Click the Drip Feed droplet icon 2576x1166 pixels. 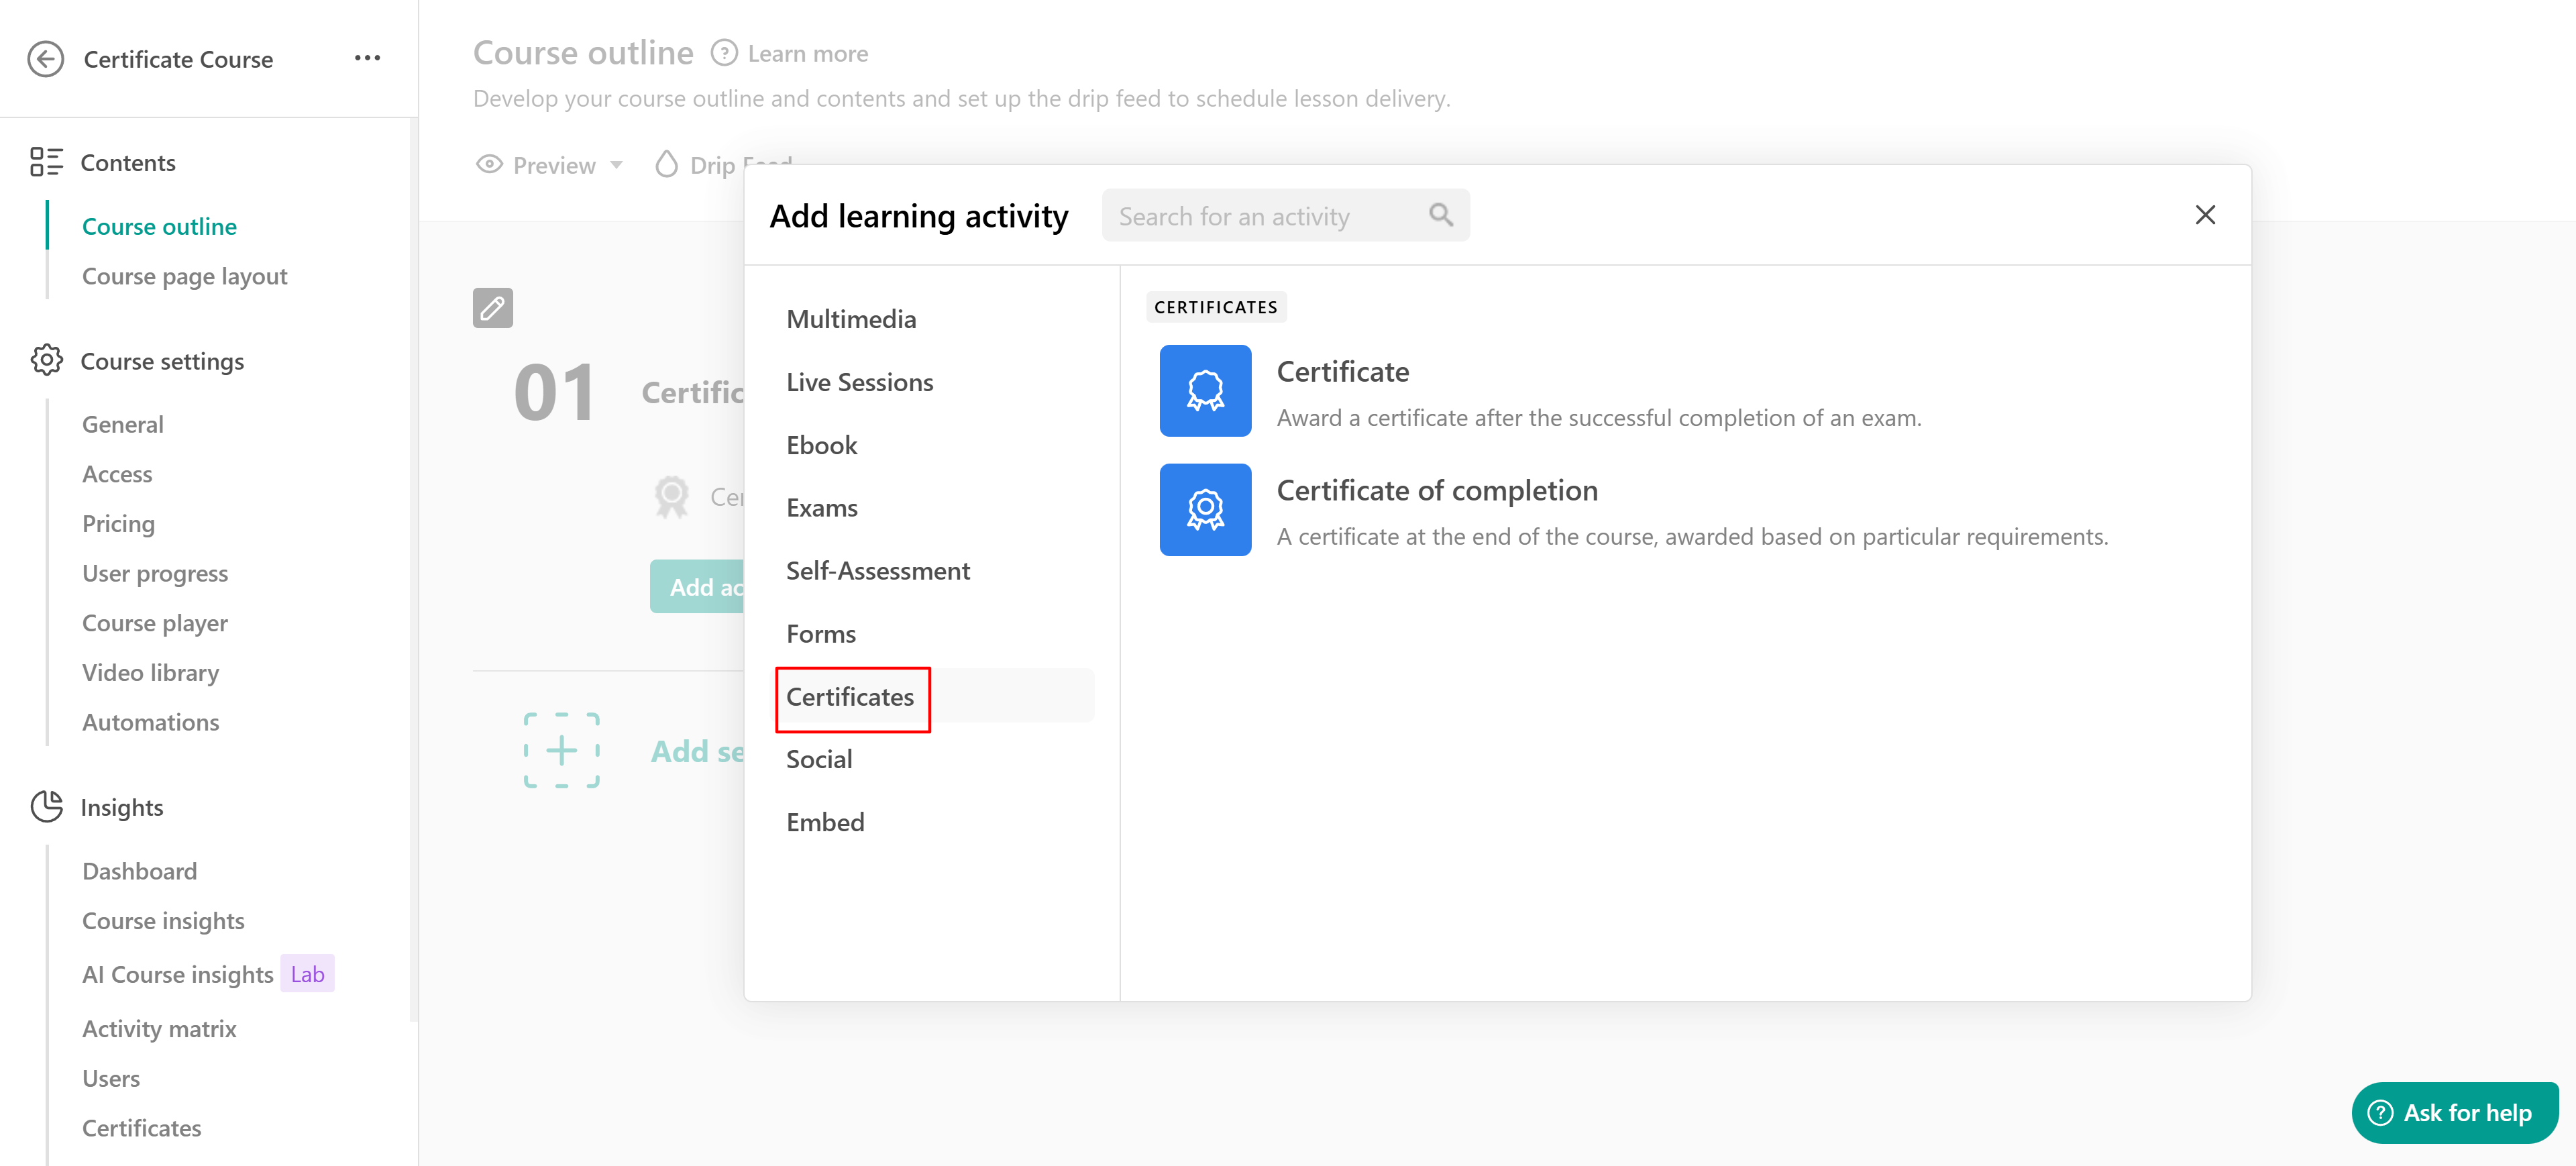click(666, 164)
